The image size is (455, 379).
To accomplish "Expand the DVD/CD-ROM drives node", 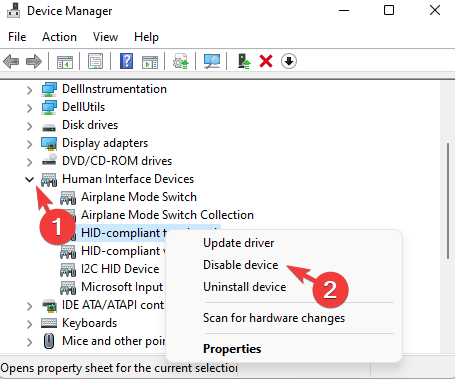I will (30, 162).
